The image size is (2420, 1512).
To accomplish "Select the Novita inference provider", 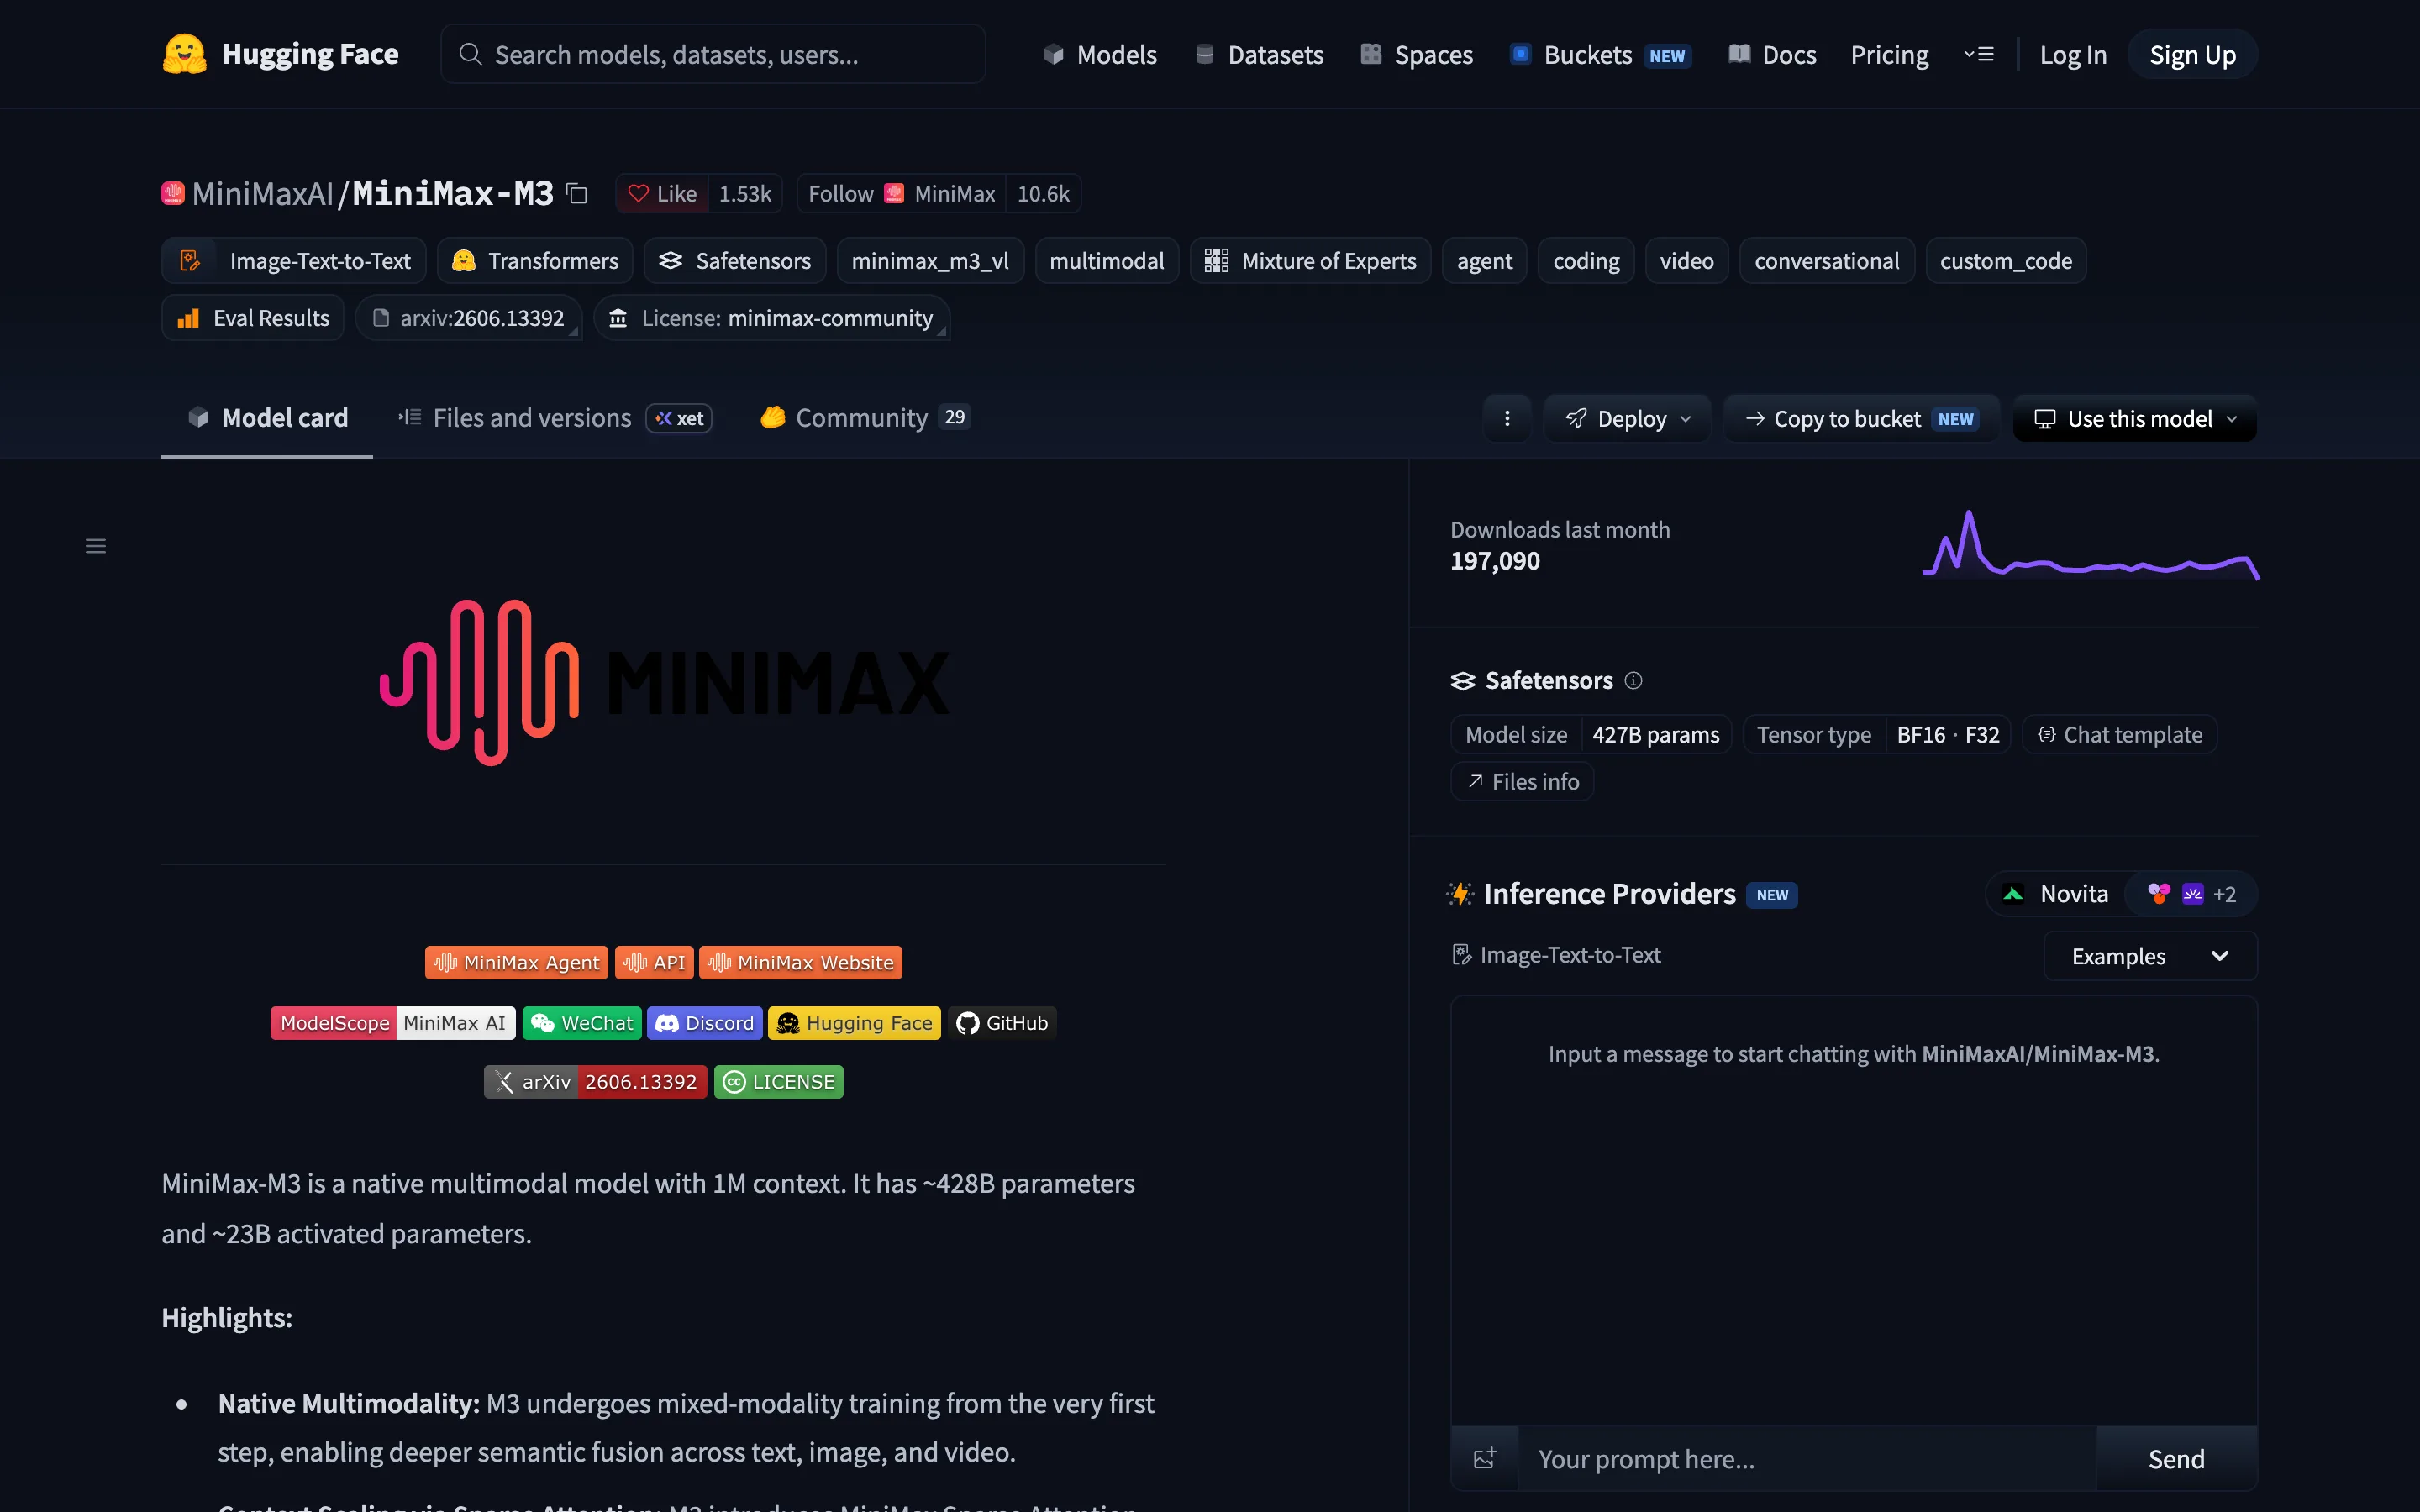I will pyautogui.click(x=2056, y=894).
